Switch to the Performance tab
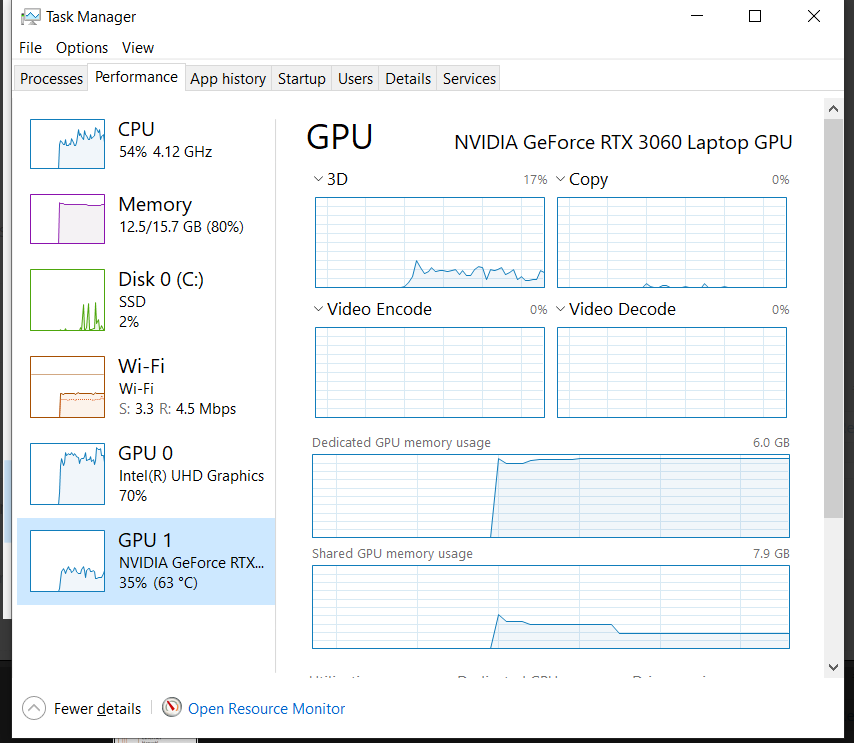 tap(136, 77)
